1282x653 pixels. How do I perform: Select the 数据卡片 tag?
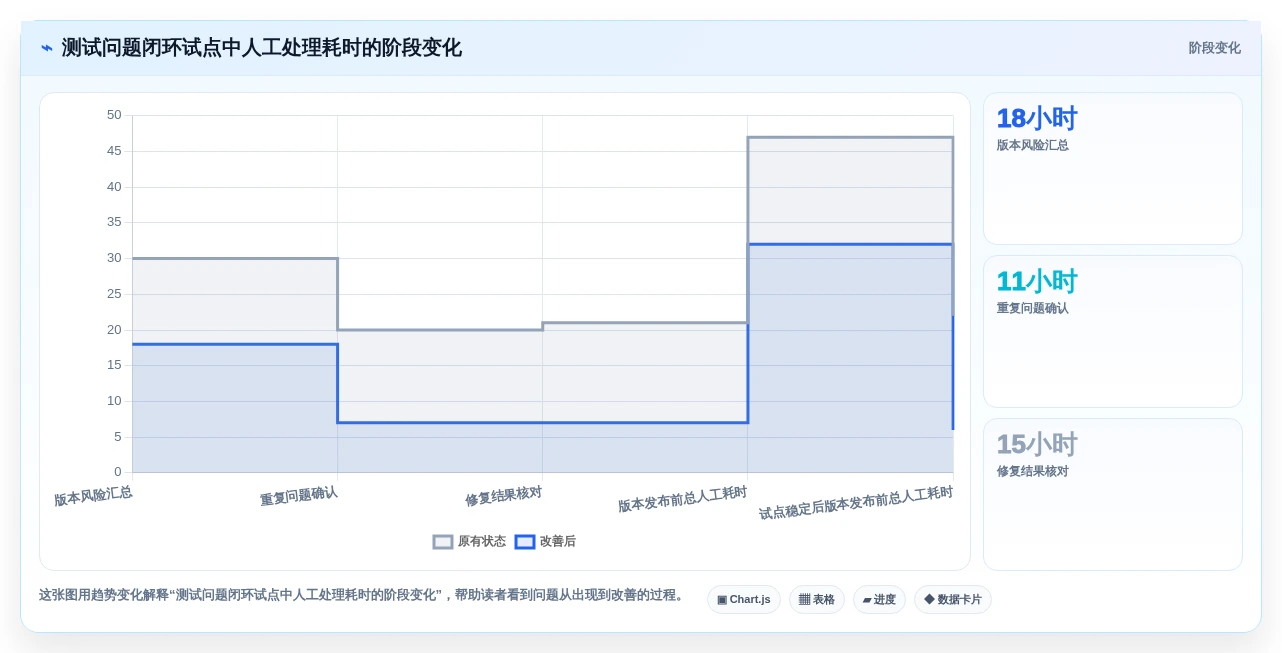click(x=953, y=600)
